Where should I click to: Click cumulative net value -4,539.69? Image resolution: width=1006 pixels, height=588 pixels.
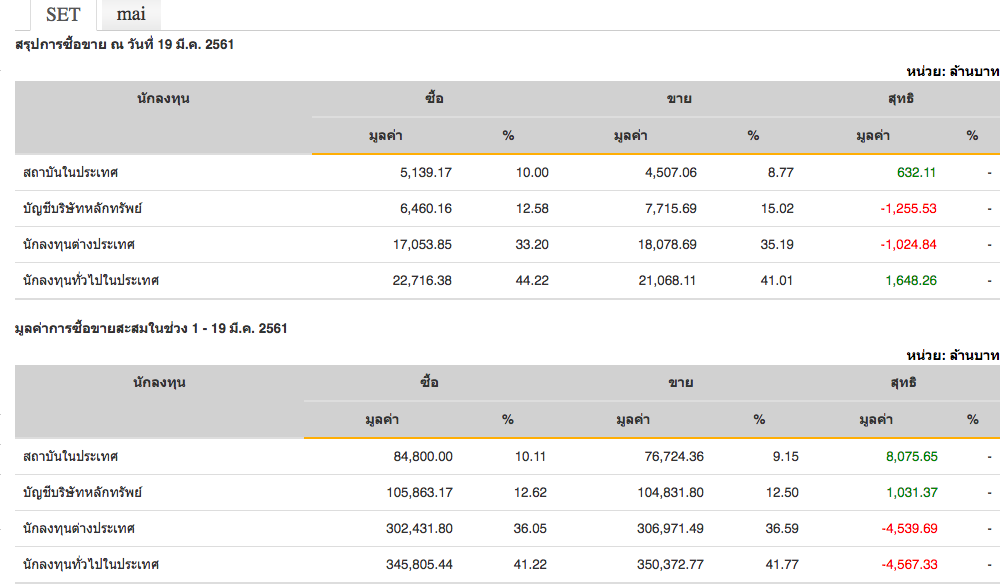(x=908, y=528)
